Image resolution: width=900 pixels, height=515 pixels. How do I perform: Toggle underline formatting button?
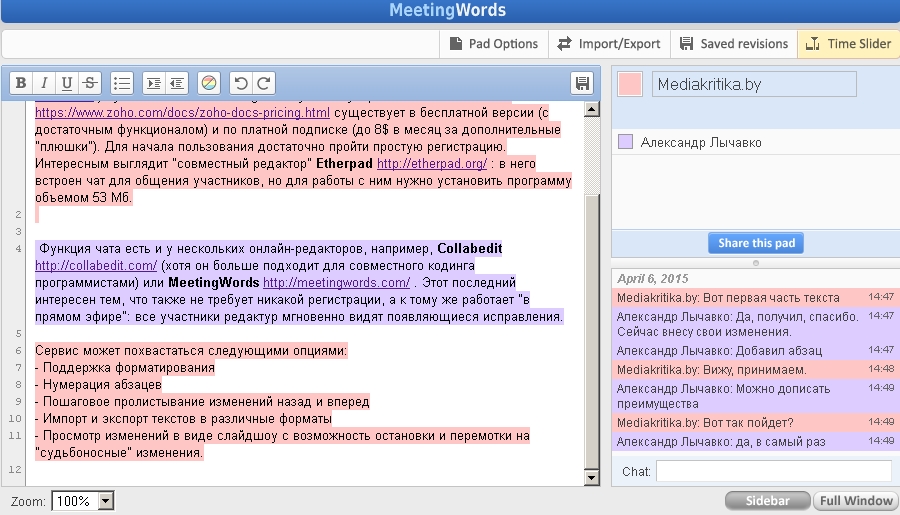point(67,83)
